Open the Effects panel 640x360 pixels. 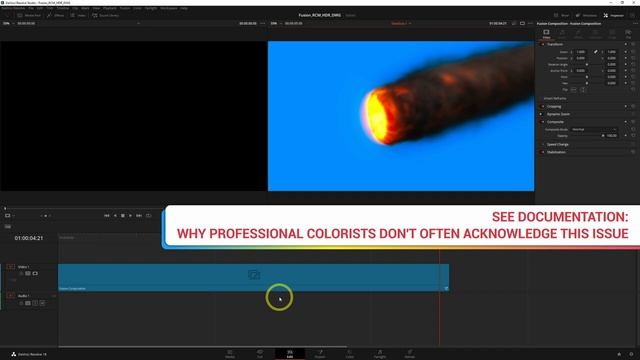pos(56,15)
